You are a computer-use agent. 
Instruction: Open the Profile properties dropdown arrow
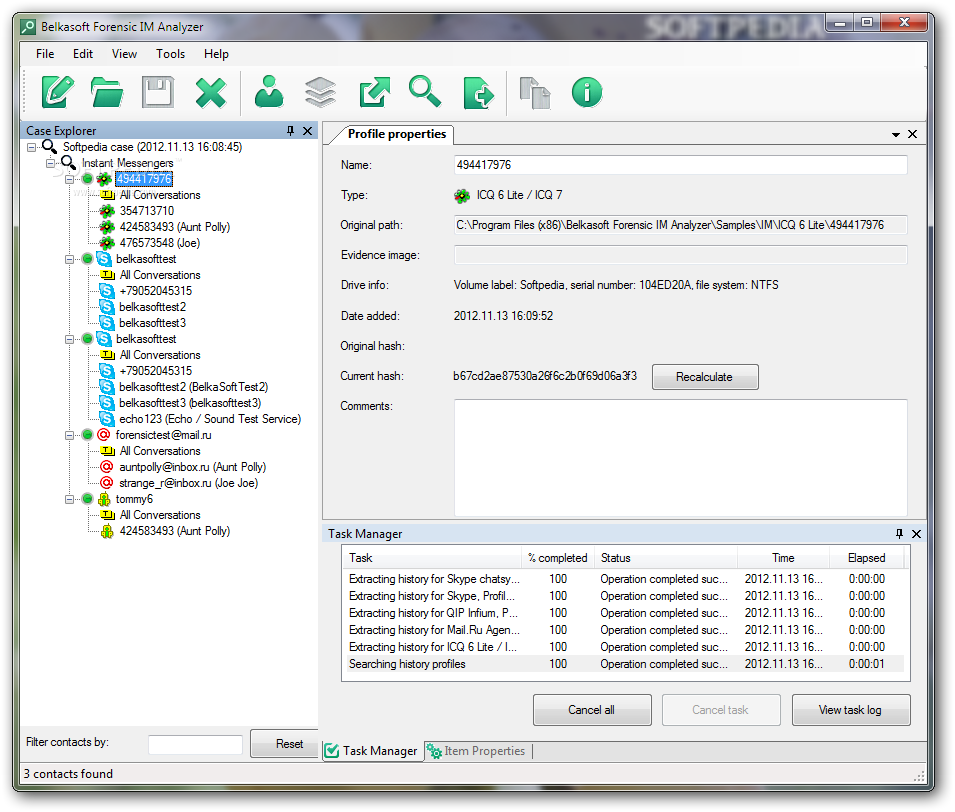point(896,135)
